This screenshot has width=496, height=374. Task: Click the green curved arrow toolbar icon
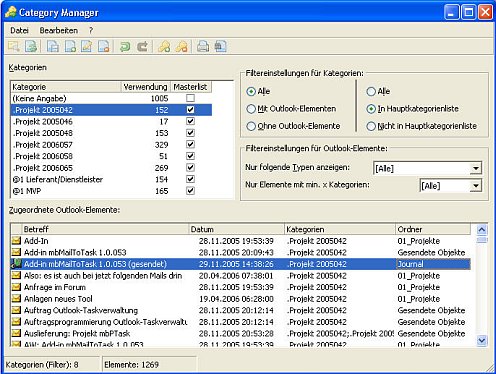(125, 46)
